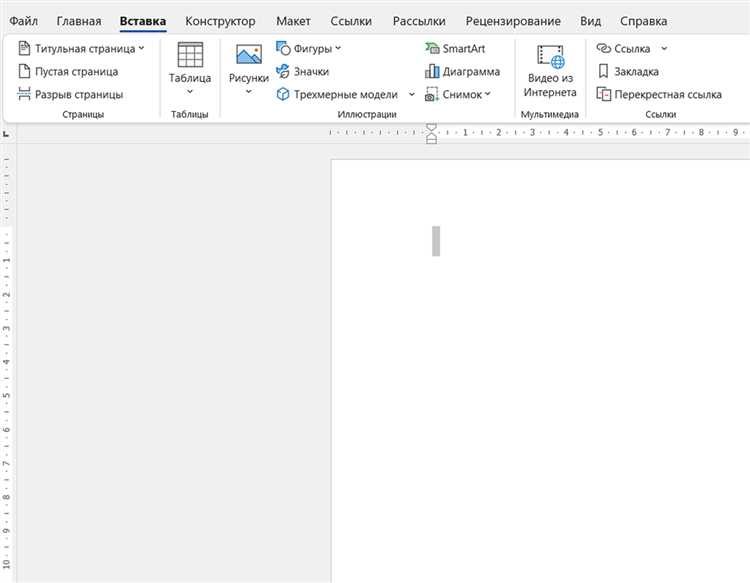Add a bookmark with Закладка
Viewport: 750px width, 583px height.
tap(628, 72)
